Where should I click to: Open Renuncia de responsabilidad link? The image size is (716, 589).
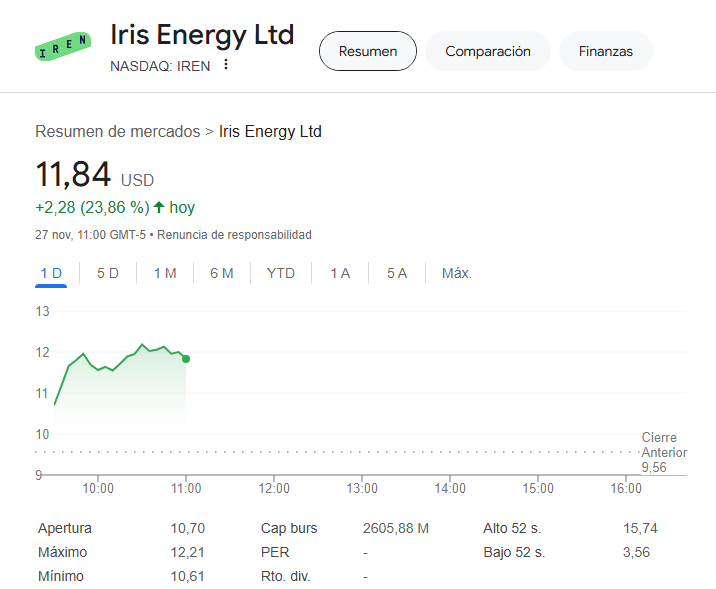pos(234,235)
